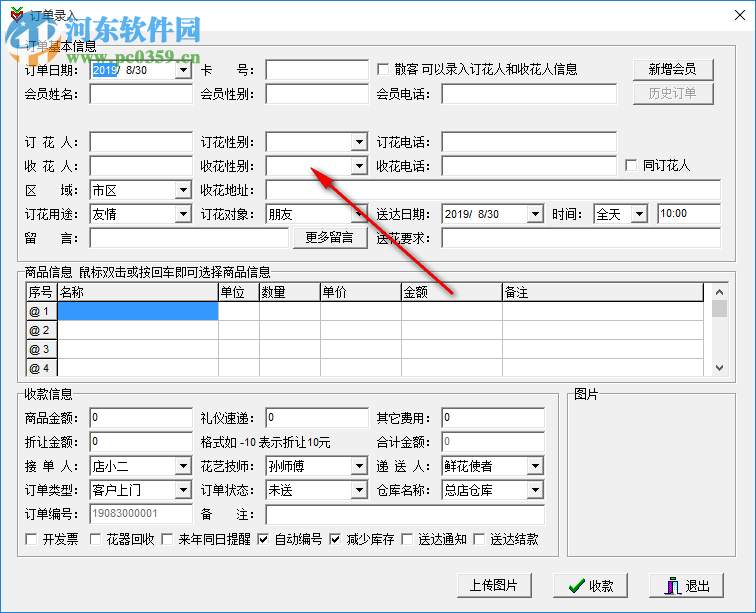Click the 商品金额 input field
This screenshot has height=613, width=756.
pos(141,418)
